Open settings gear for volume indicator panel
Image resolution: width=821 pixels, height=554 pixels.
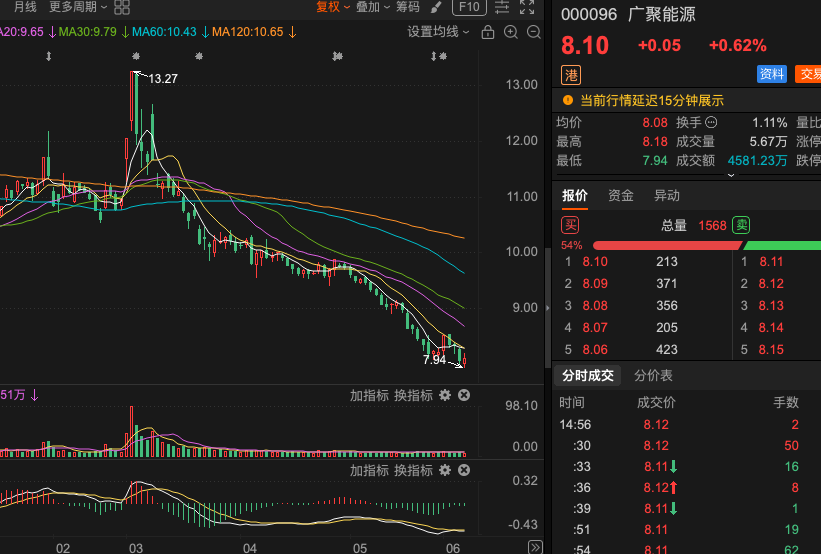[x=445, y=395]
